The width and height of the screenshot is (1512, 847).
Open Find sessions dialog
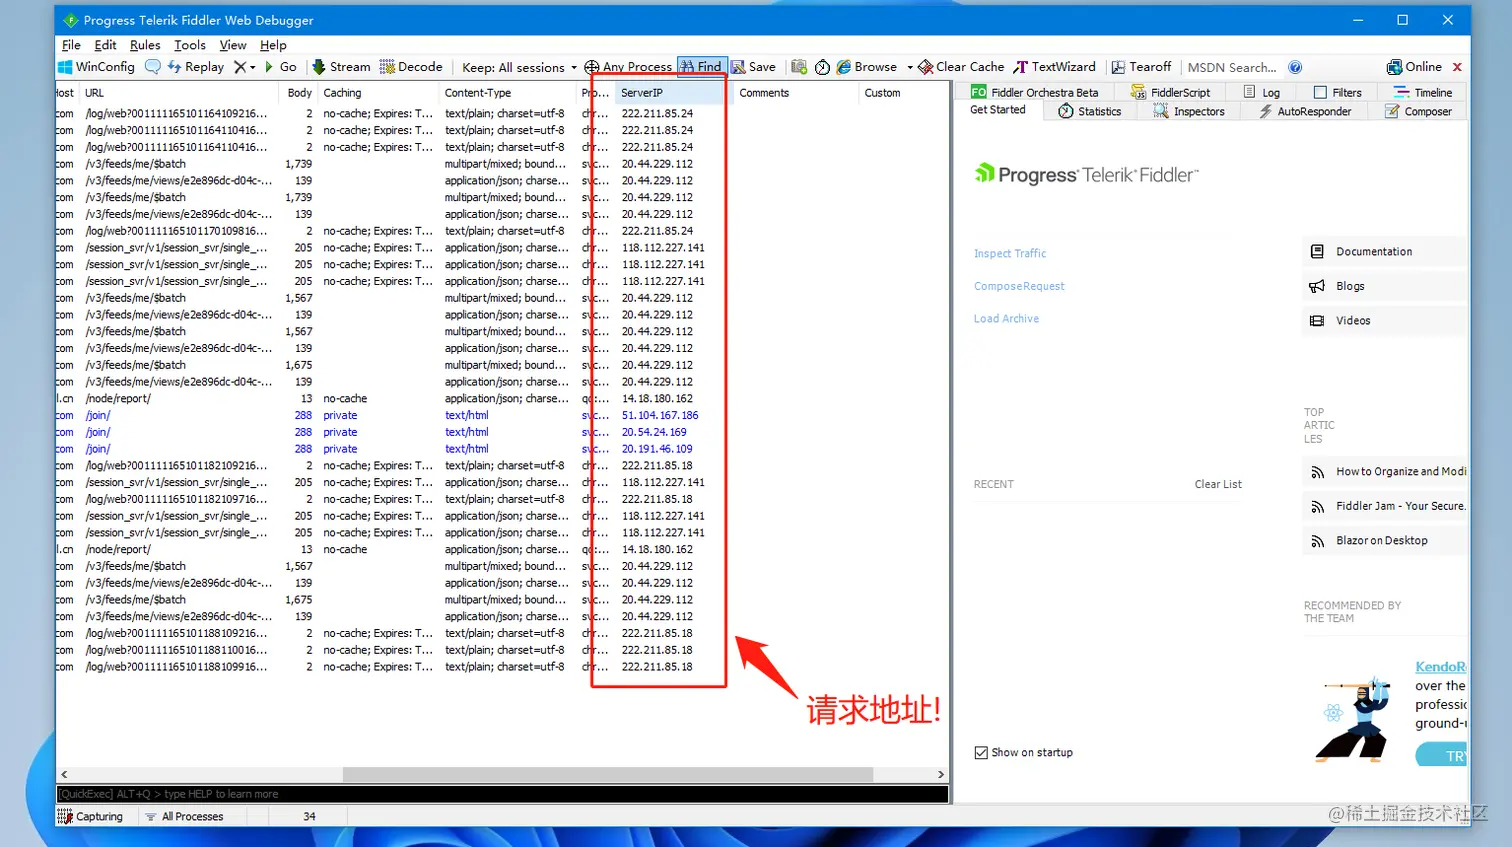click(701, 67)
